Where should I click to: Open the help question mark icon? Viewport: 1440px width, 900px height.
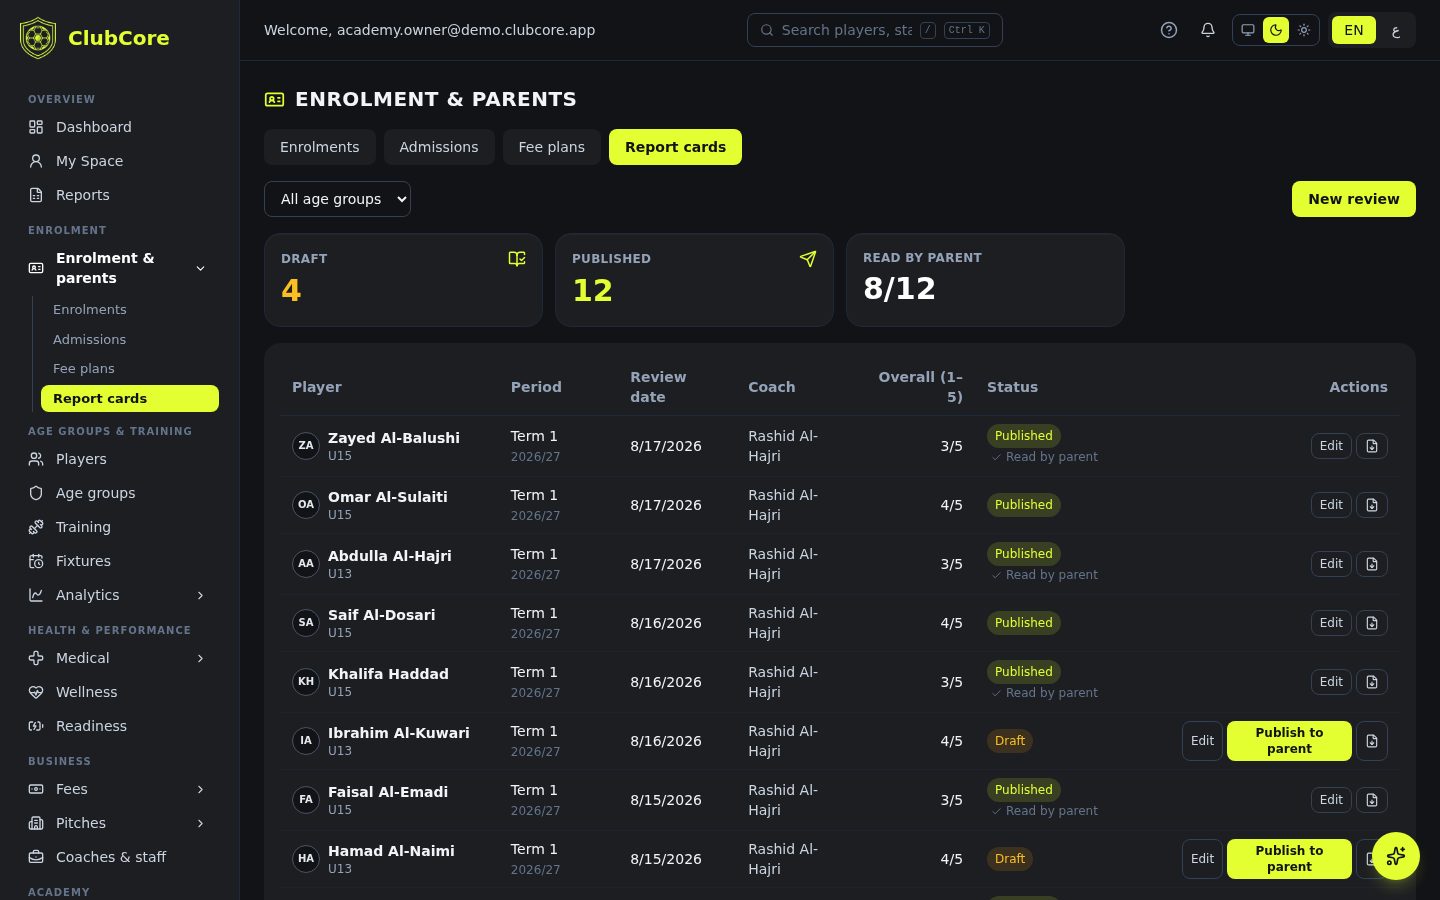(1169, 30)
